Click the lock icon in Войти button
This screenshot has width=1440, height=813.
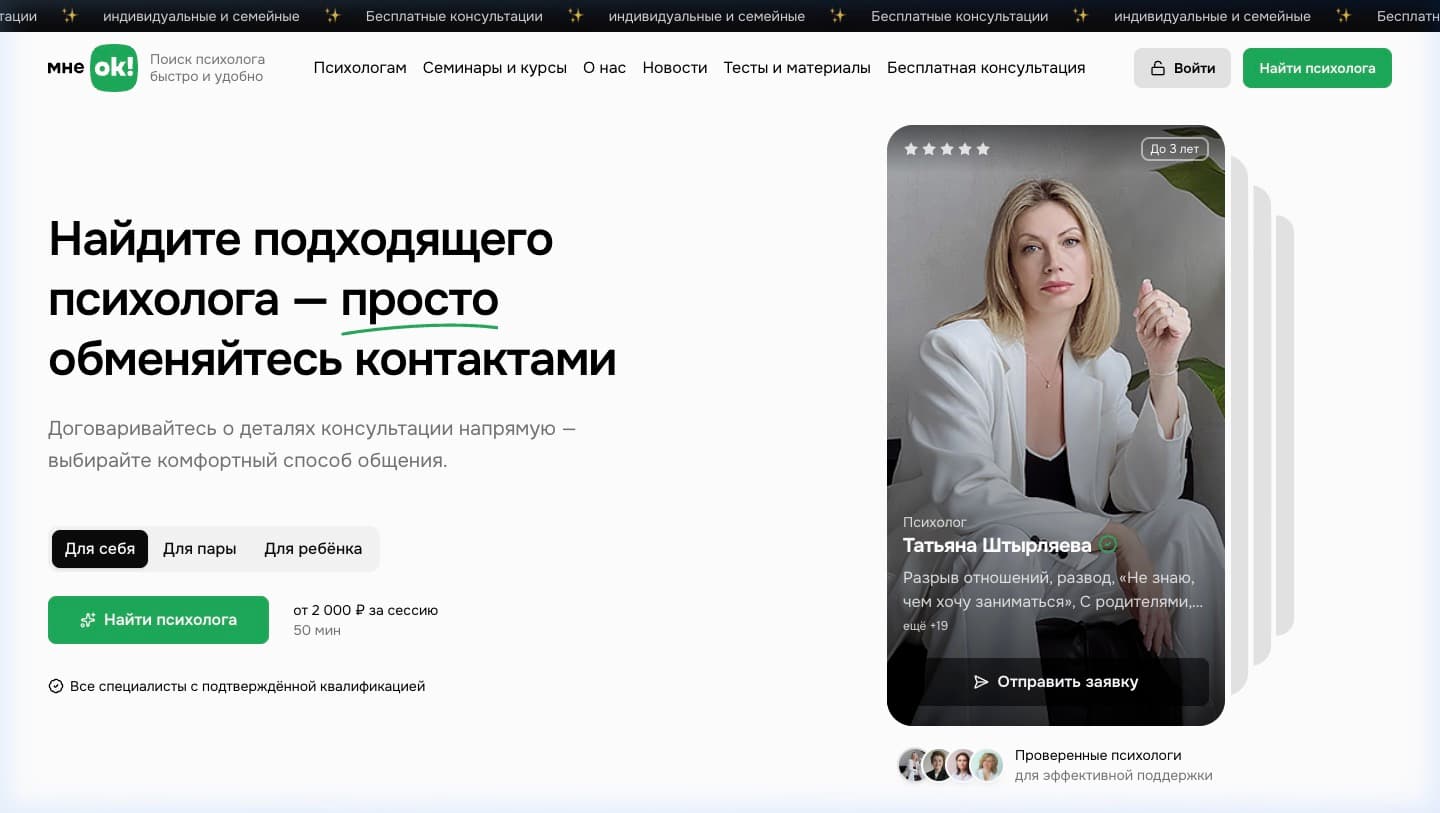click(x=1158, y=68)
